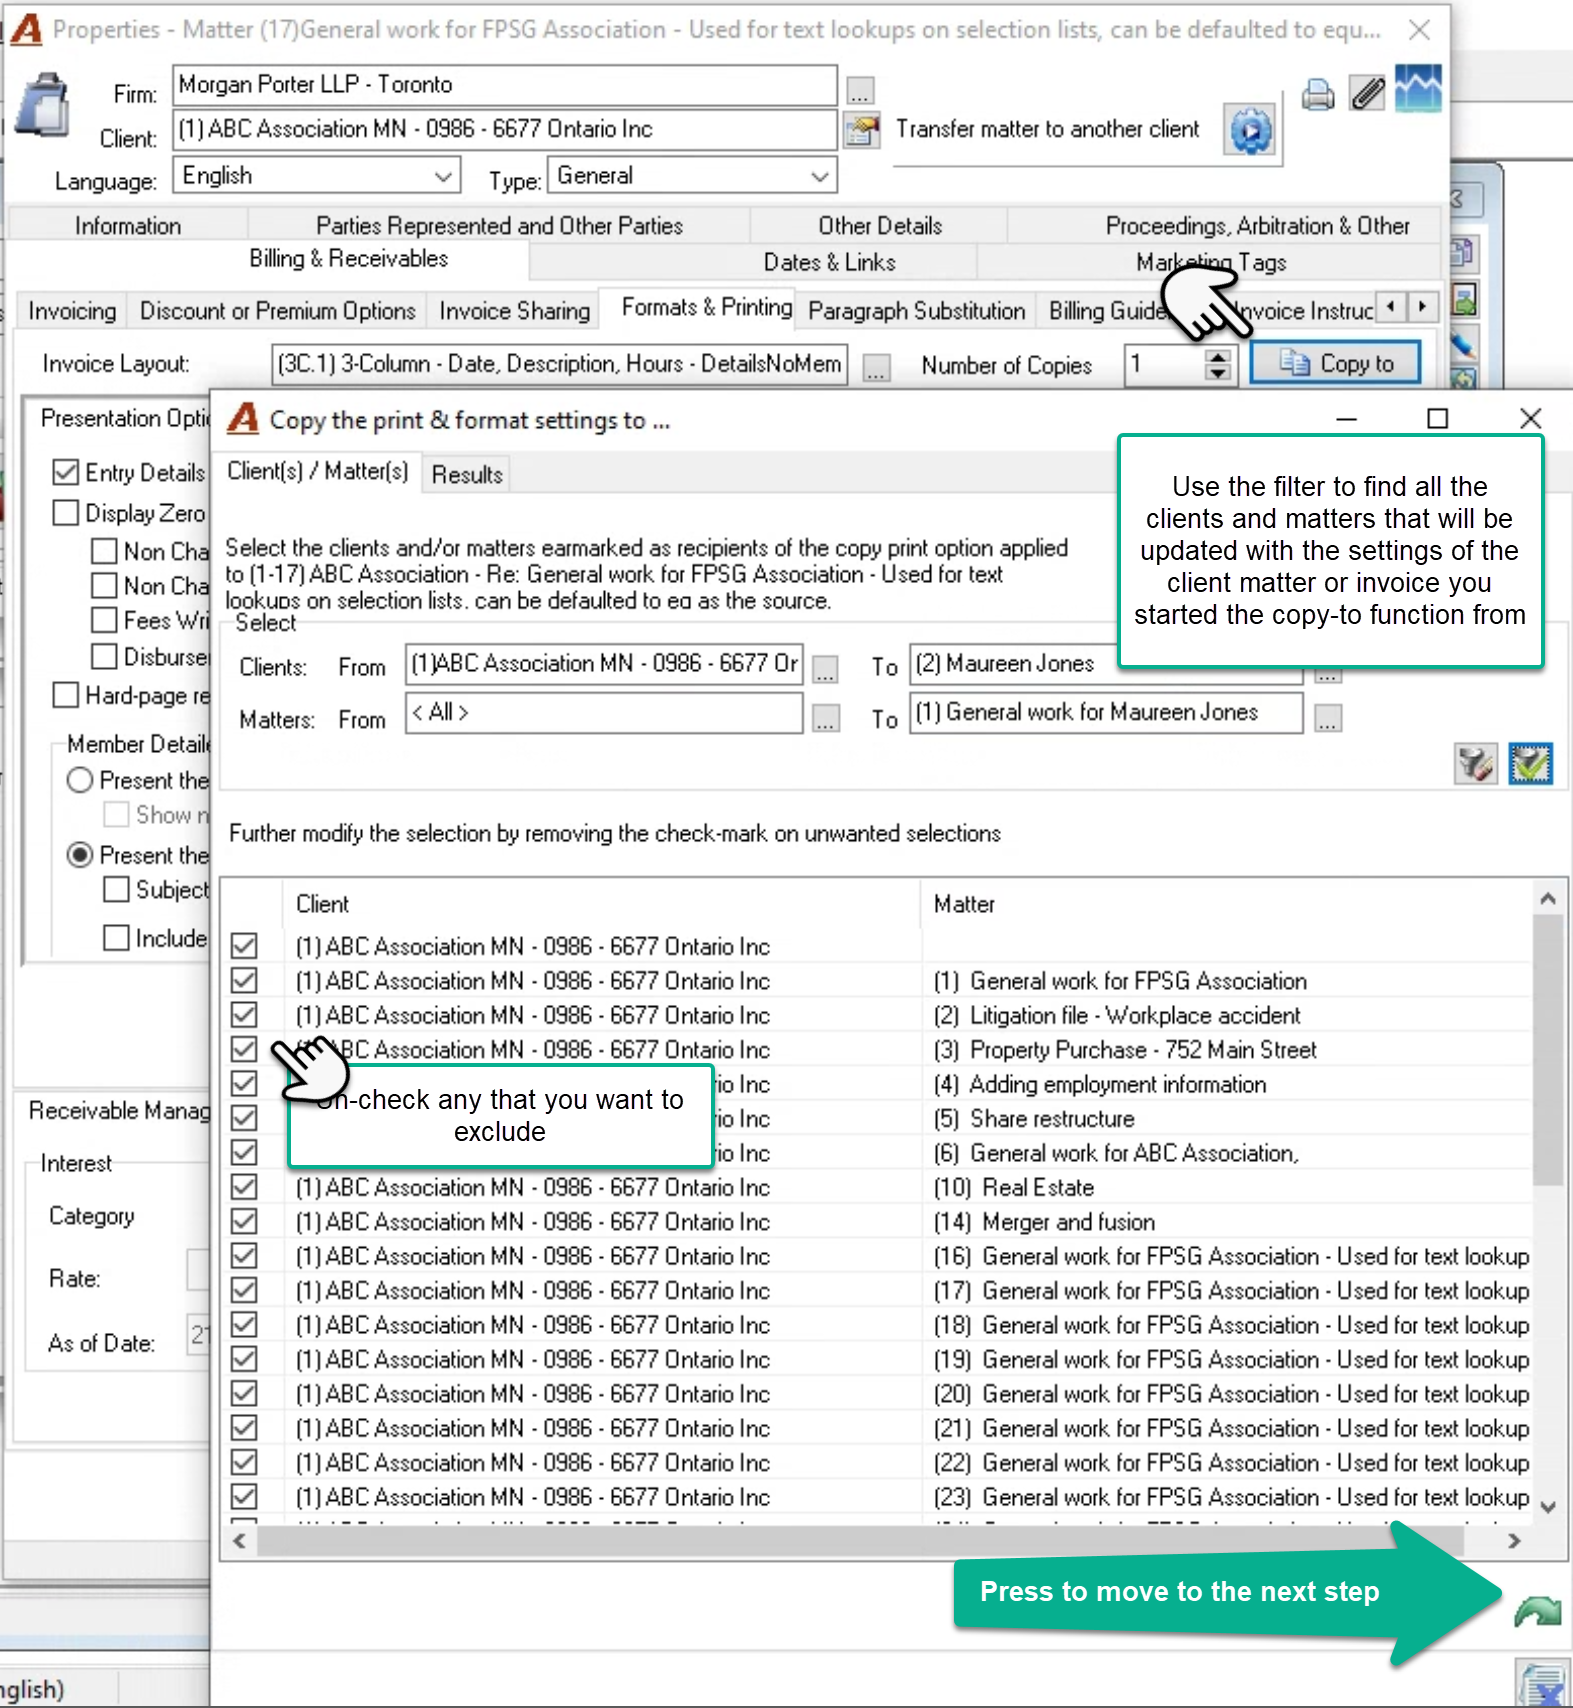Click the cancel icon at bottom right corner

(x=1544, y=1685)
